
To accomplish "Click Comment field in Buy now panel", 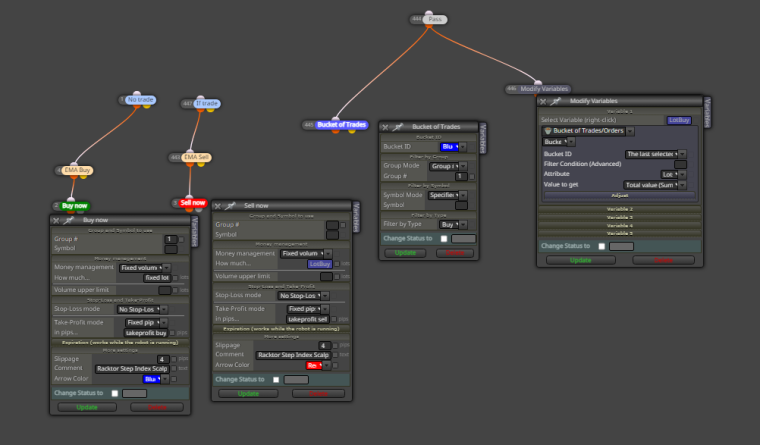I will tap(132, 369).
